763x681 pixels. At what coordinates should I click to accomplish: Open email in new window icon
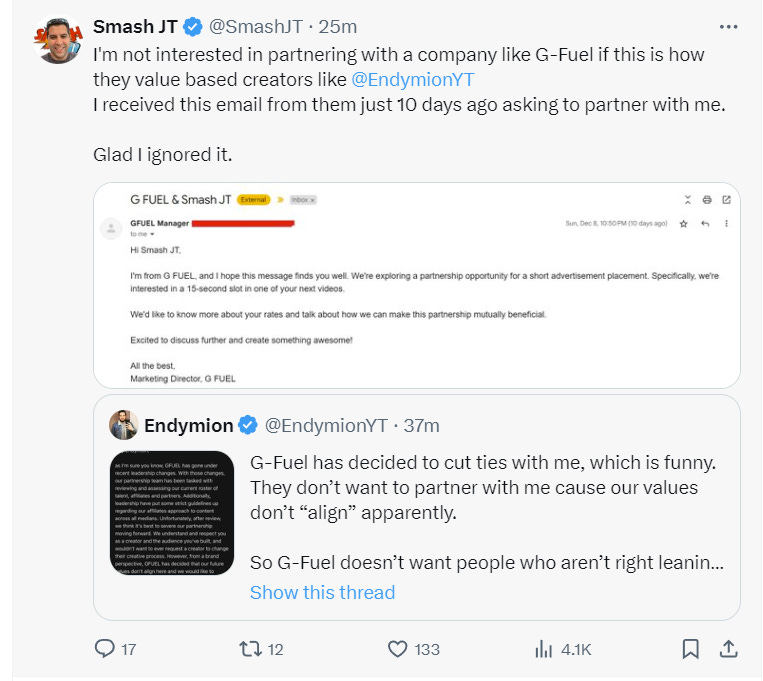pos(727,200)
